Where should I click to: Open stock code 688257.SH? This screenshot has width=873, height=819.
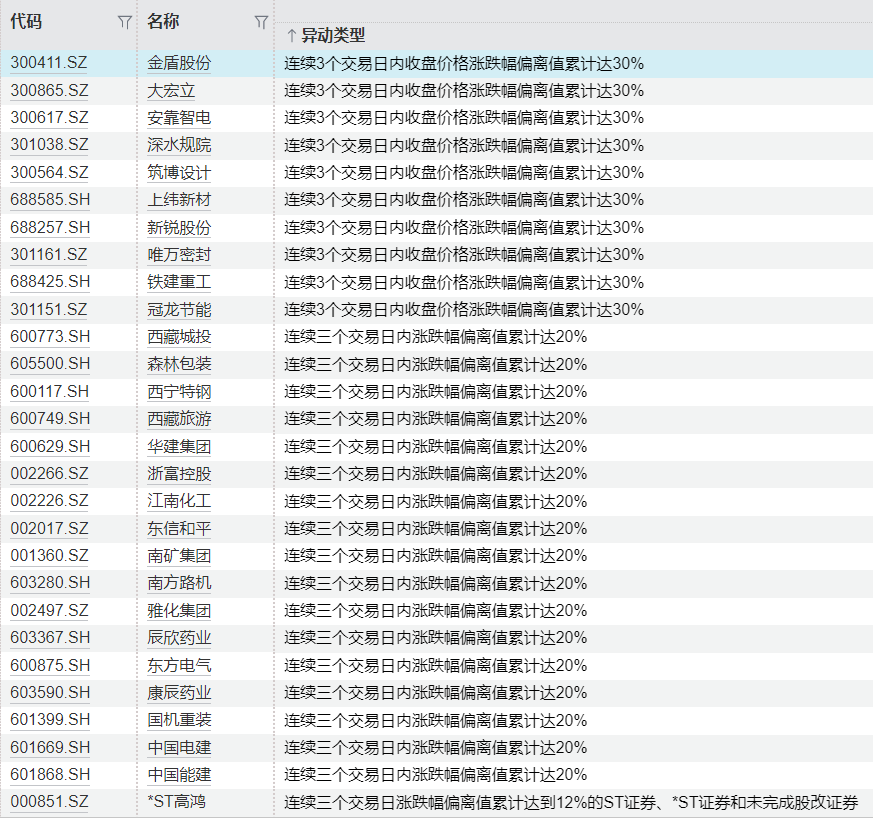(x=50, y=227)
